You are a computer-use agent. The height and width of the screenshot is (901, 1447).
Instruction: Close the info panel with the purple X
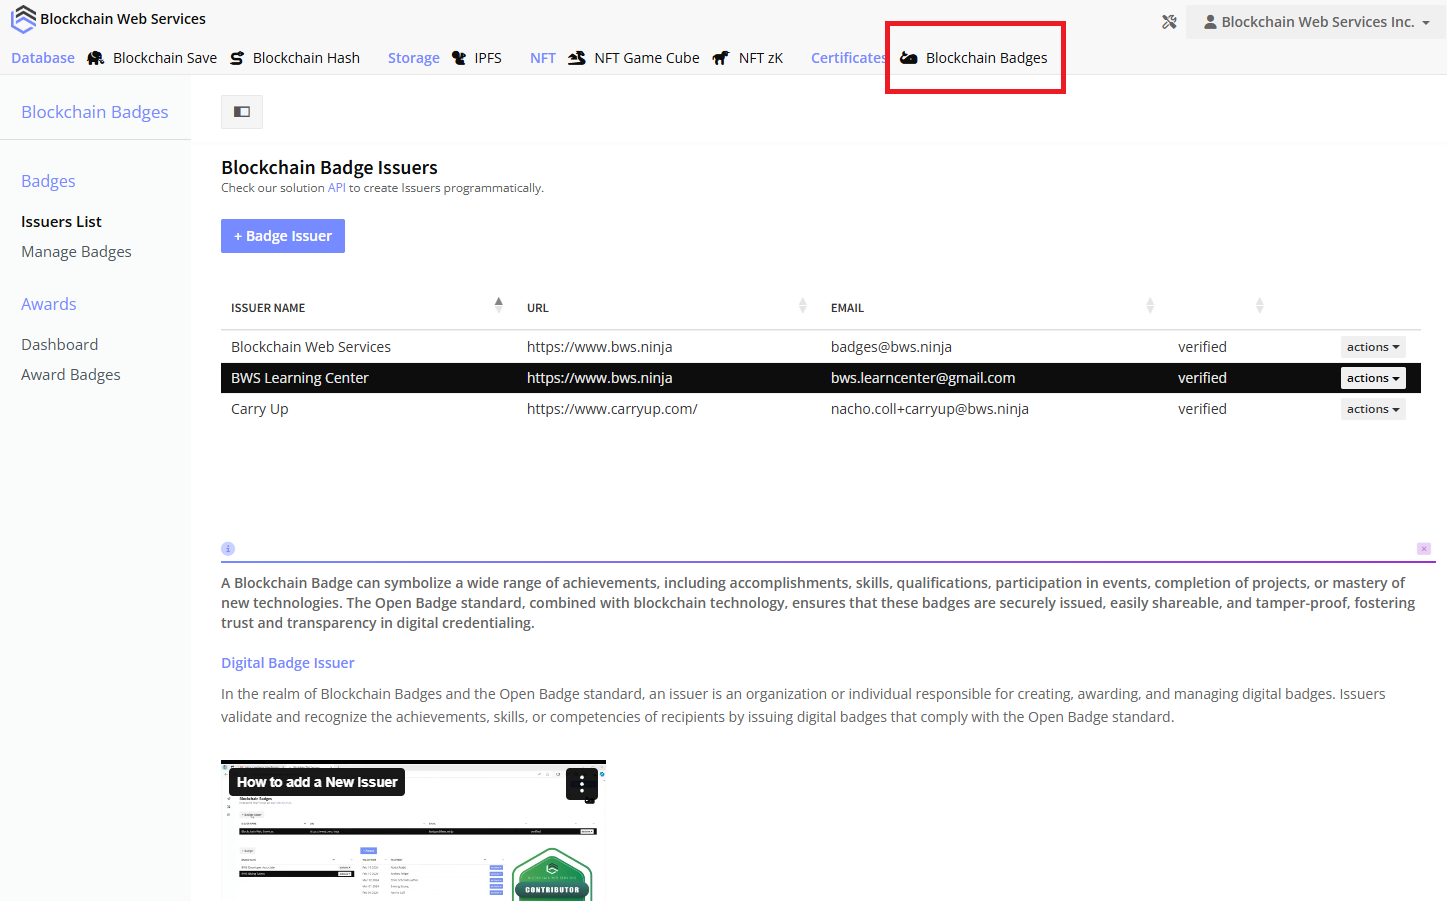coord(1424,549)
